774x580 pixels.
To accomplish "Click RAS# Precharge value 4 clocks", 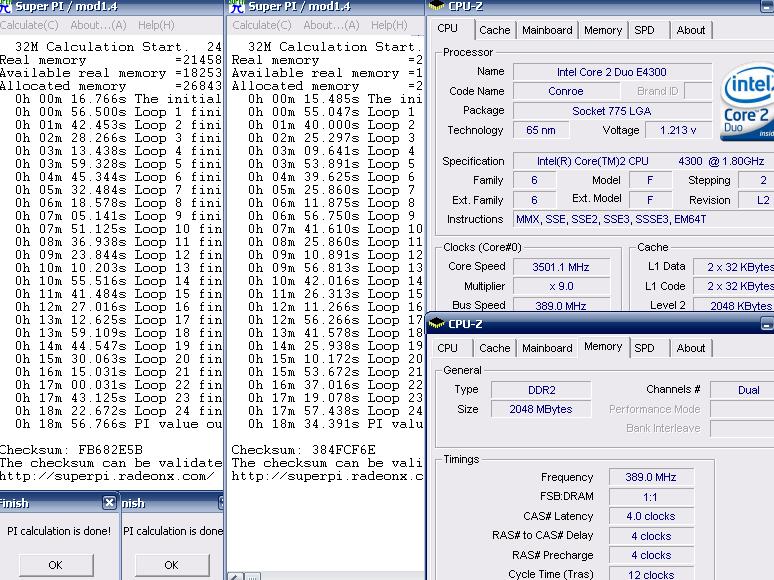I will pos(651,555).
